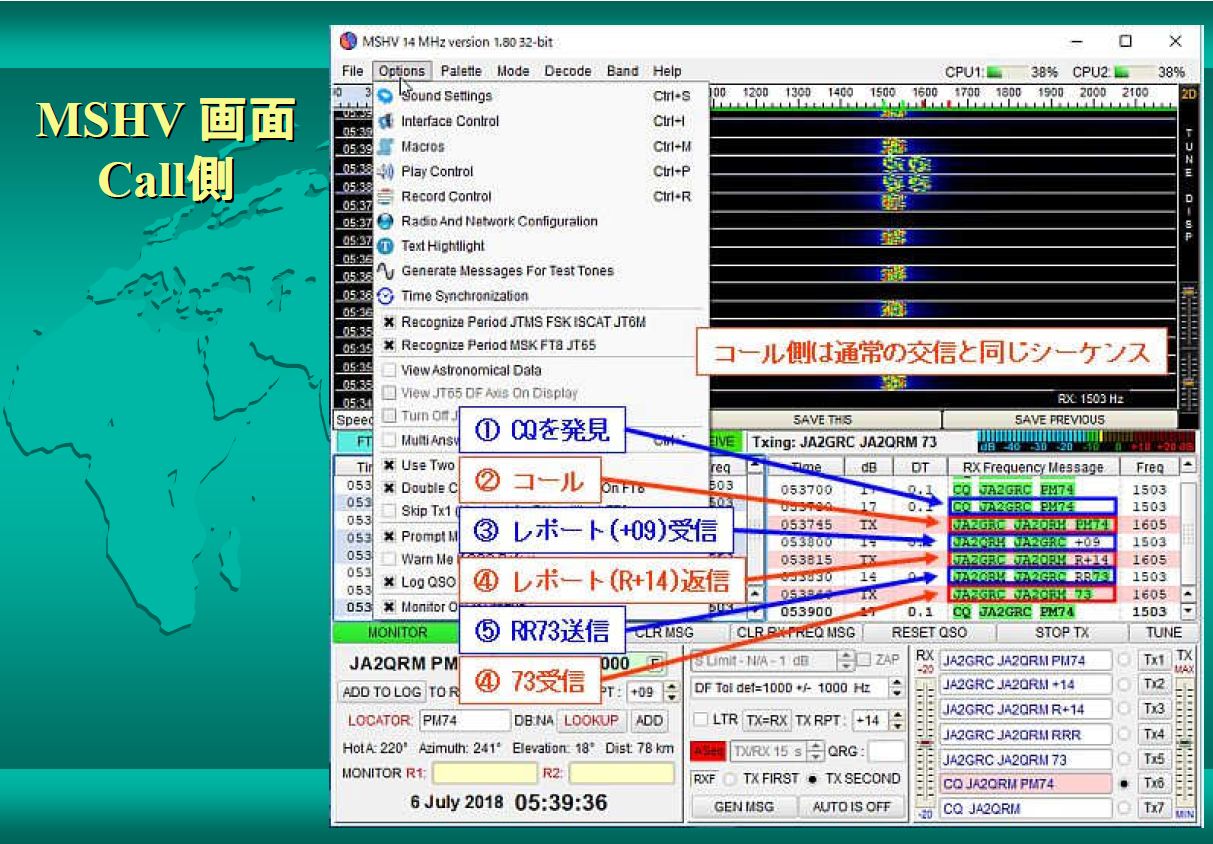
Task: Click the RXF button
Action: [x=706, y=778]
